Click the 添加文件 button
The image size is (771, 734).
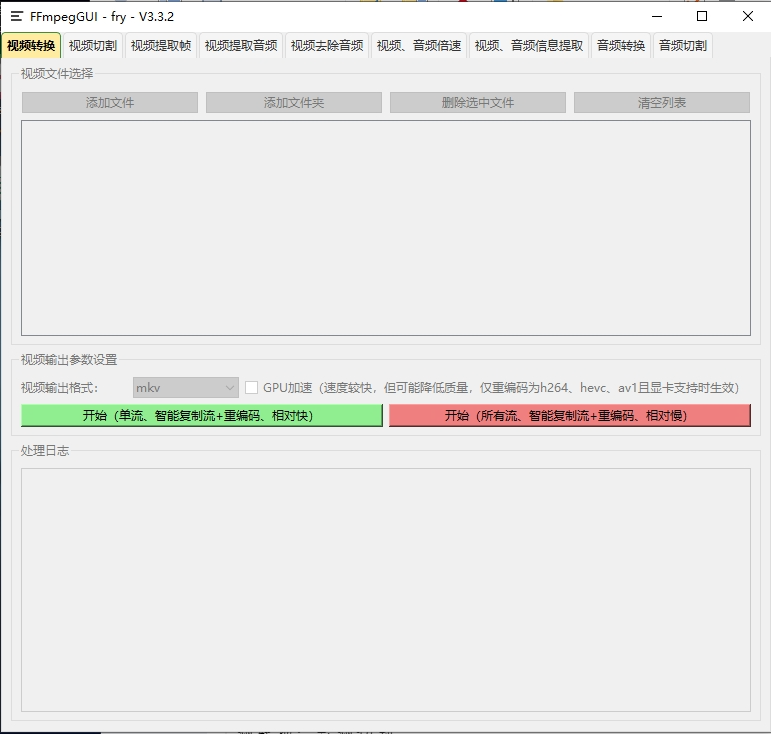click(110, 102)
